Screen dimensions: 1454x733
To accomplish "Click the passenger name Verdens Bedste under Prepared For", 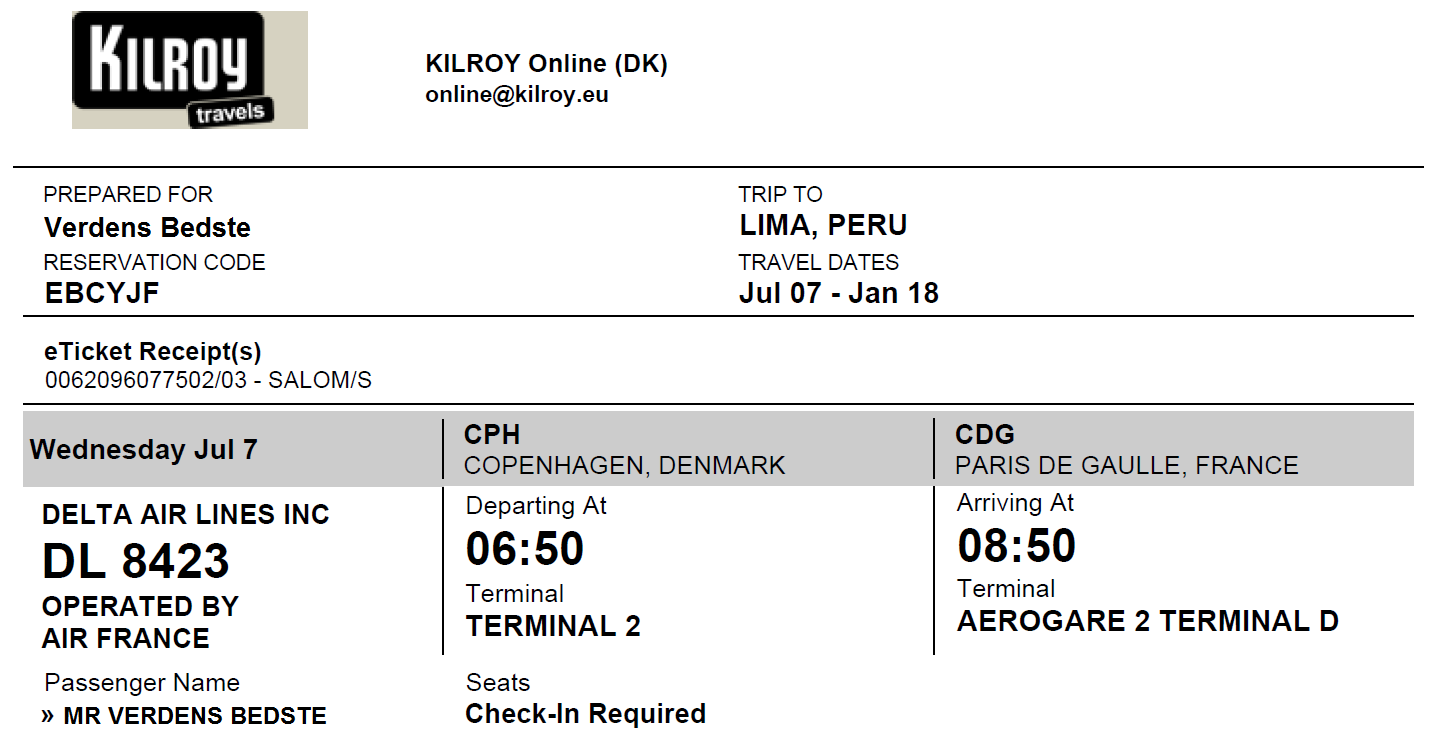I will tap(147, 228).
